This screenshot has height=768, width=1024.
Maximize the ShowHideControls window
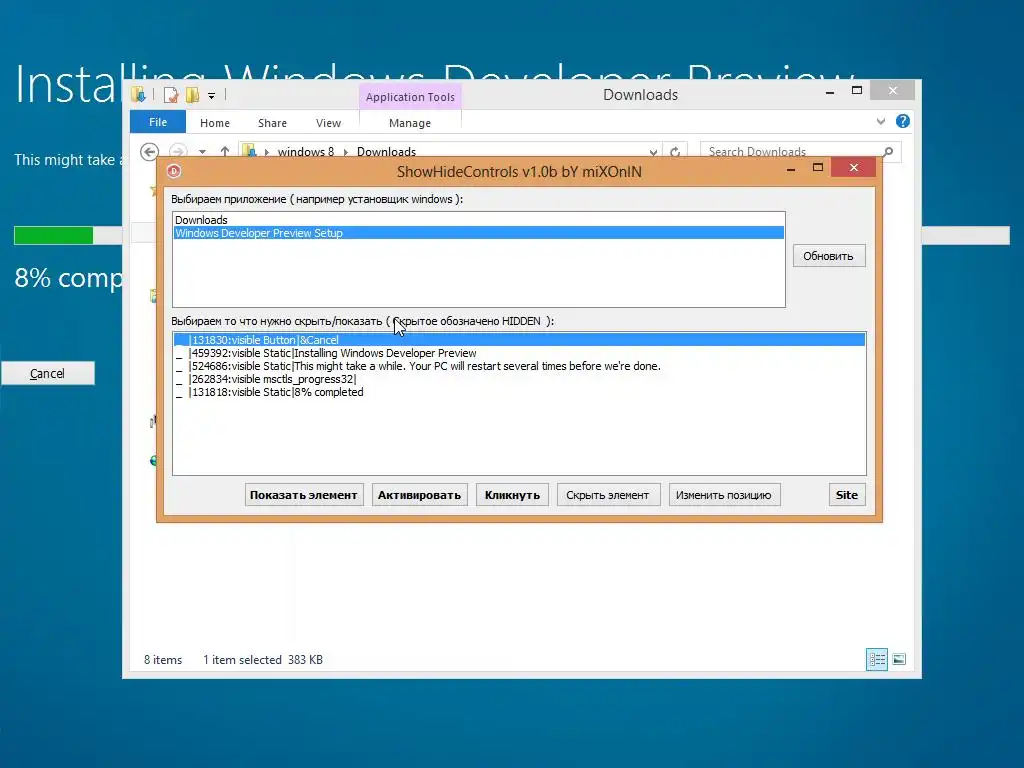click(818, 168)
